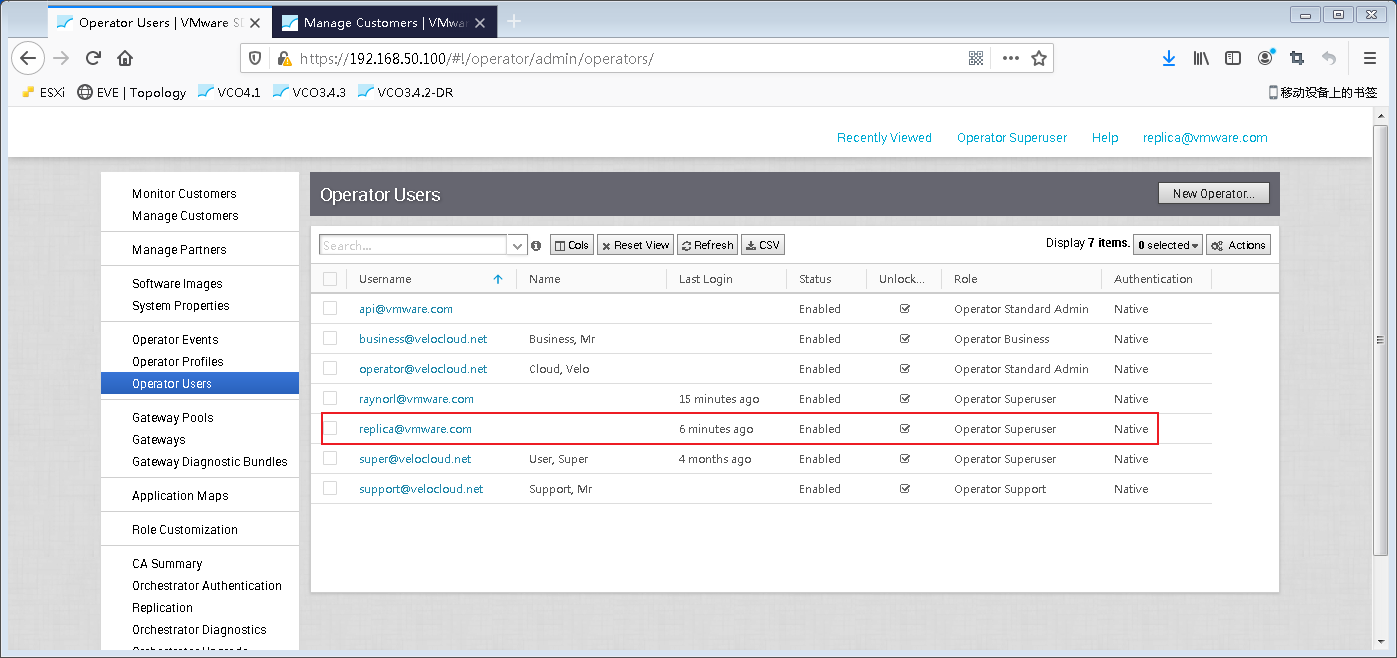
Task: Open the page actions three-dot menu
Action: 1011,58
